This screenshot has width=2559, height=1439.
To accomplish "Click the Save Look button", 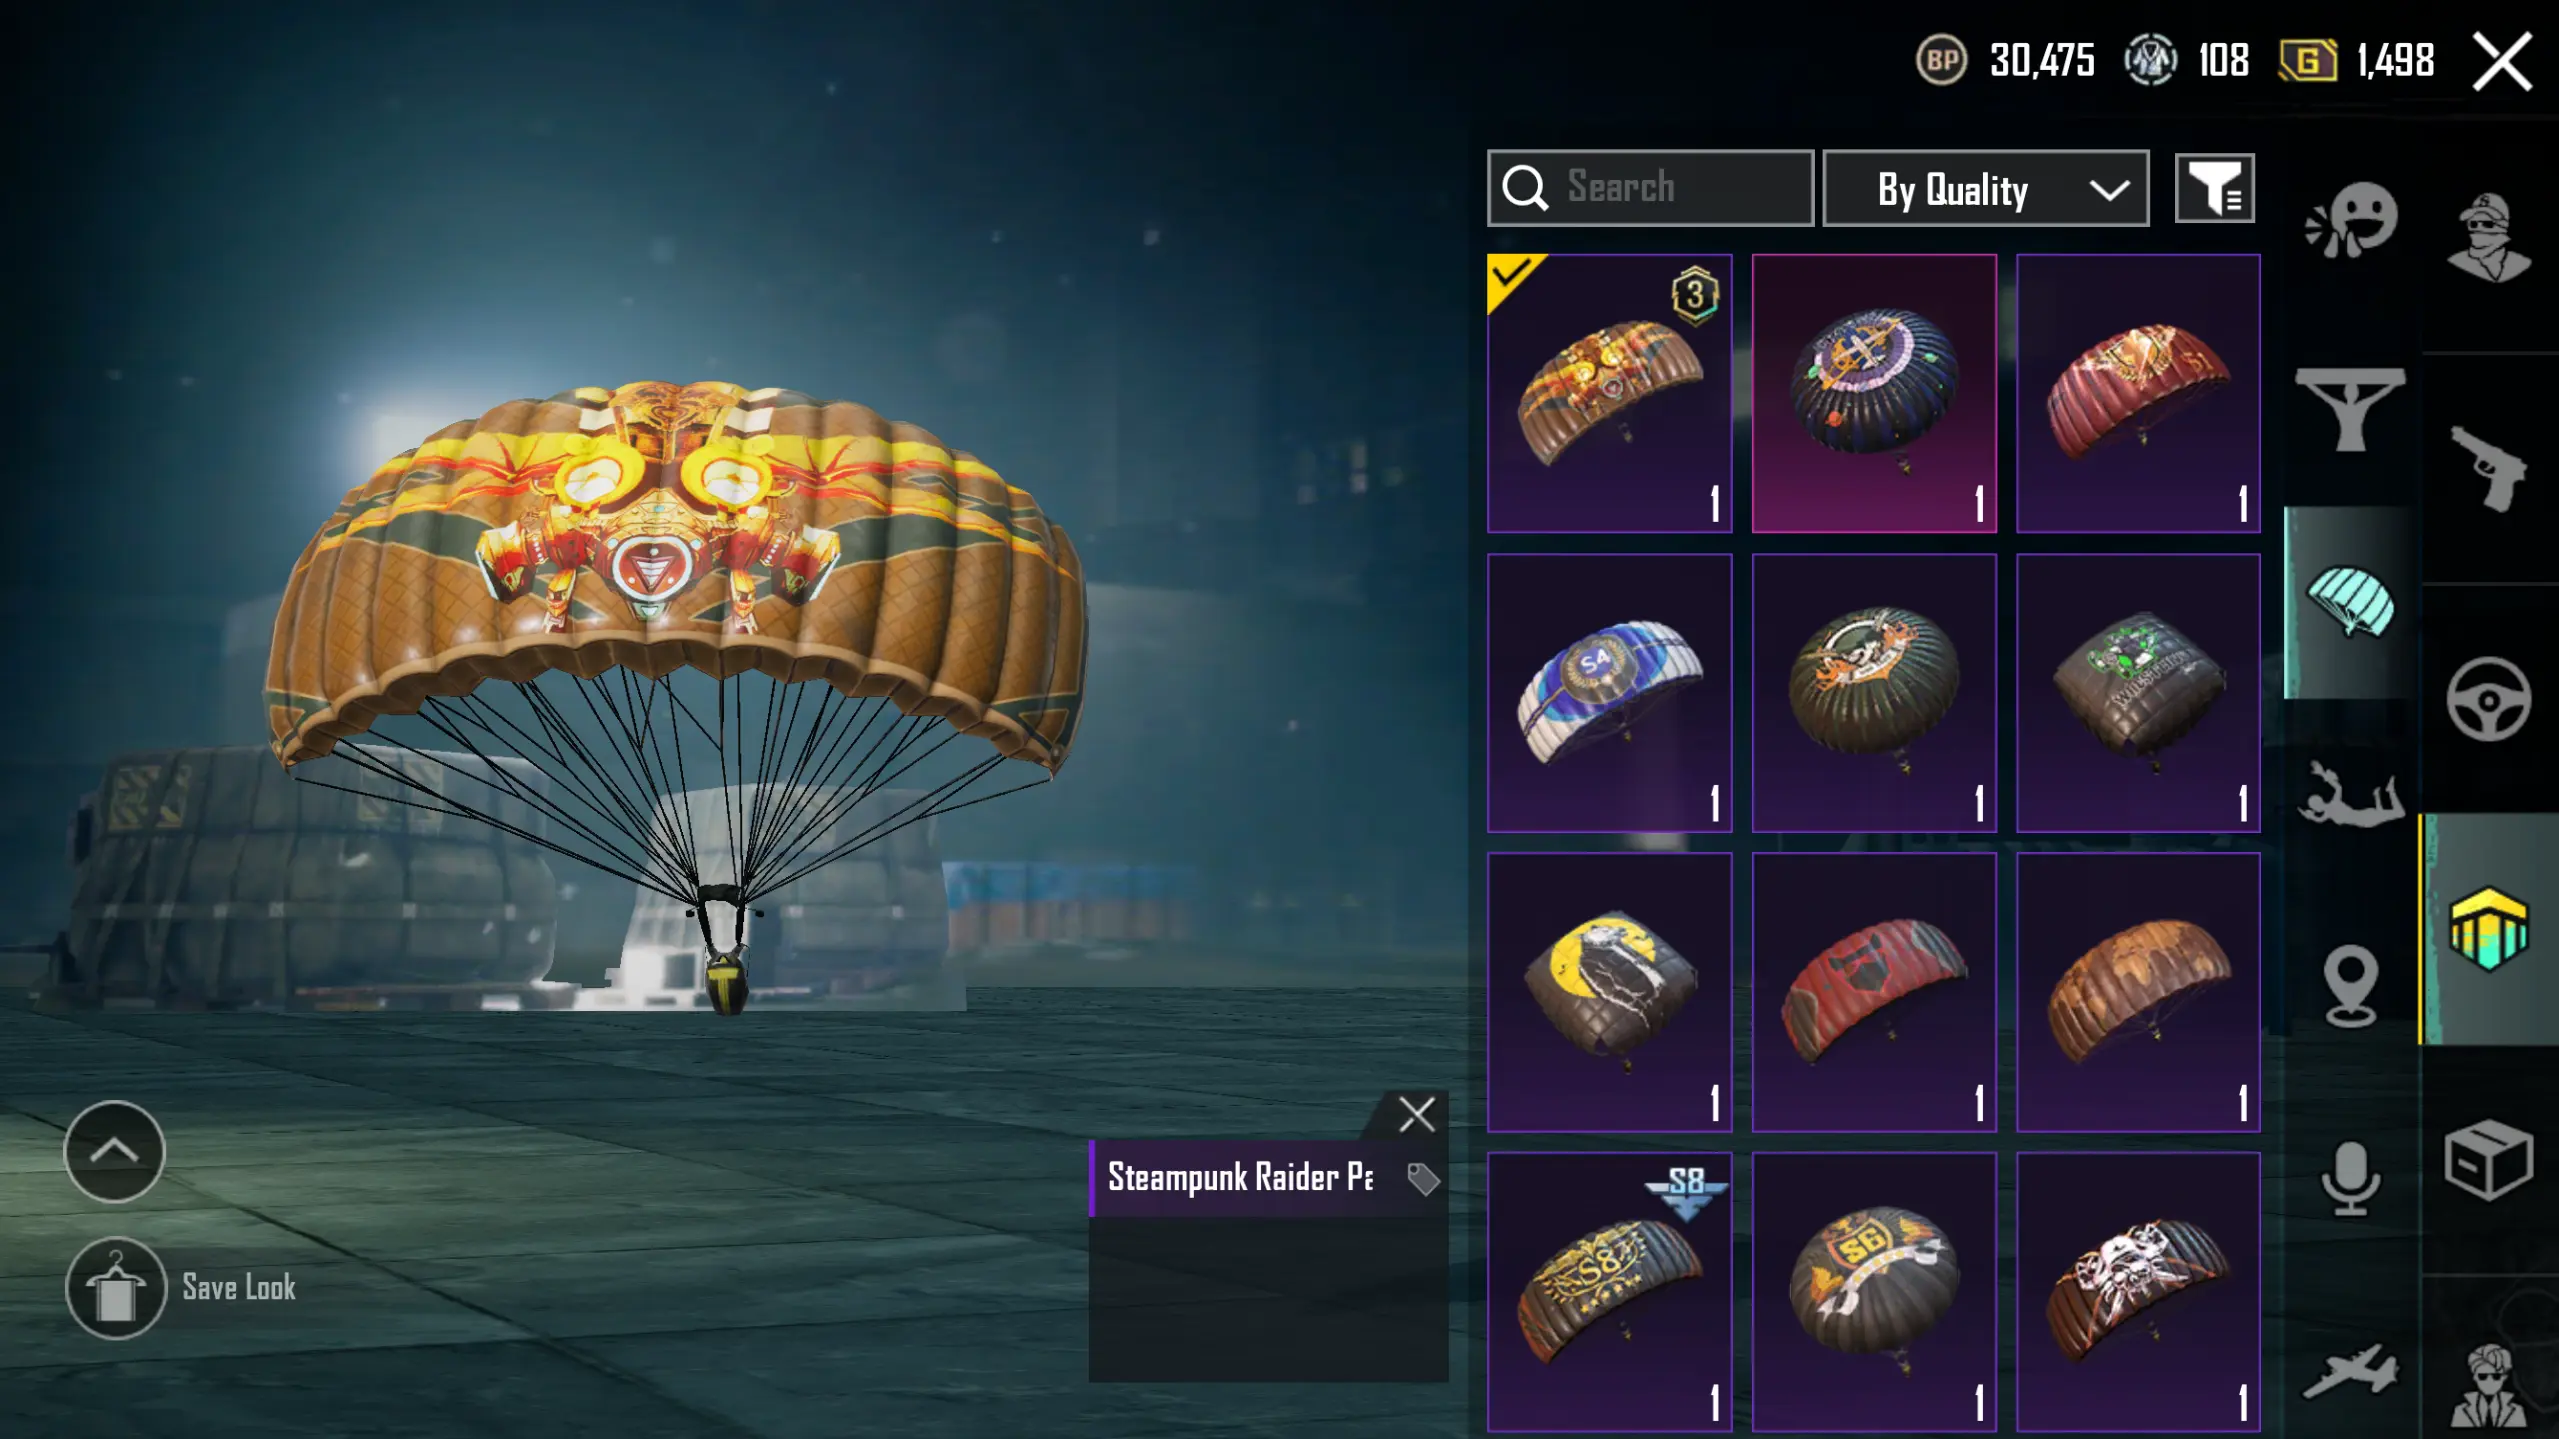I will pyautogui.click(x=182, y=1288).
